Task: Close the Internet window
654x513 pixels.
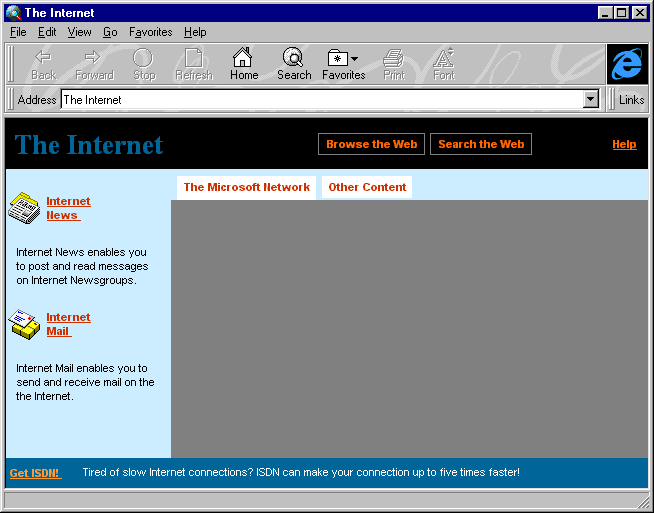Action: 639,13
